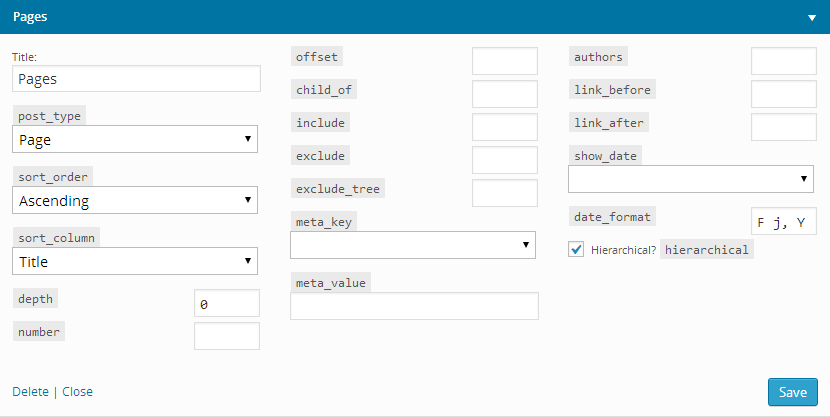Uncheck the Hierarchical checkbox
This screenshot has width=830, height=417.
point(576,249)
